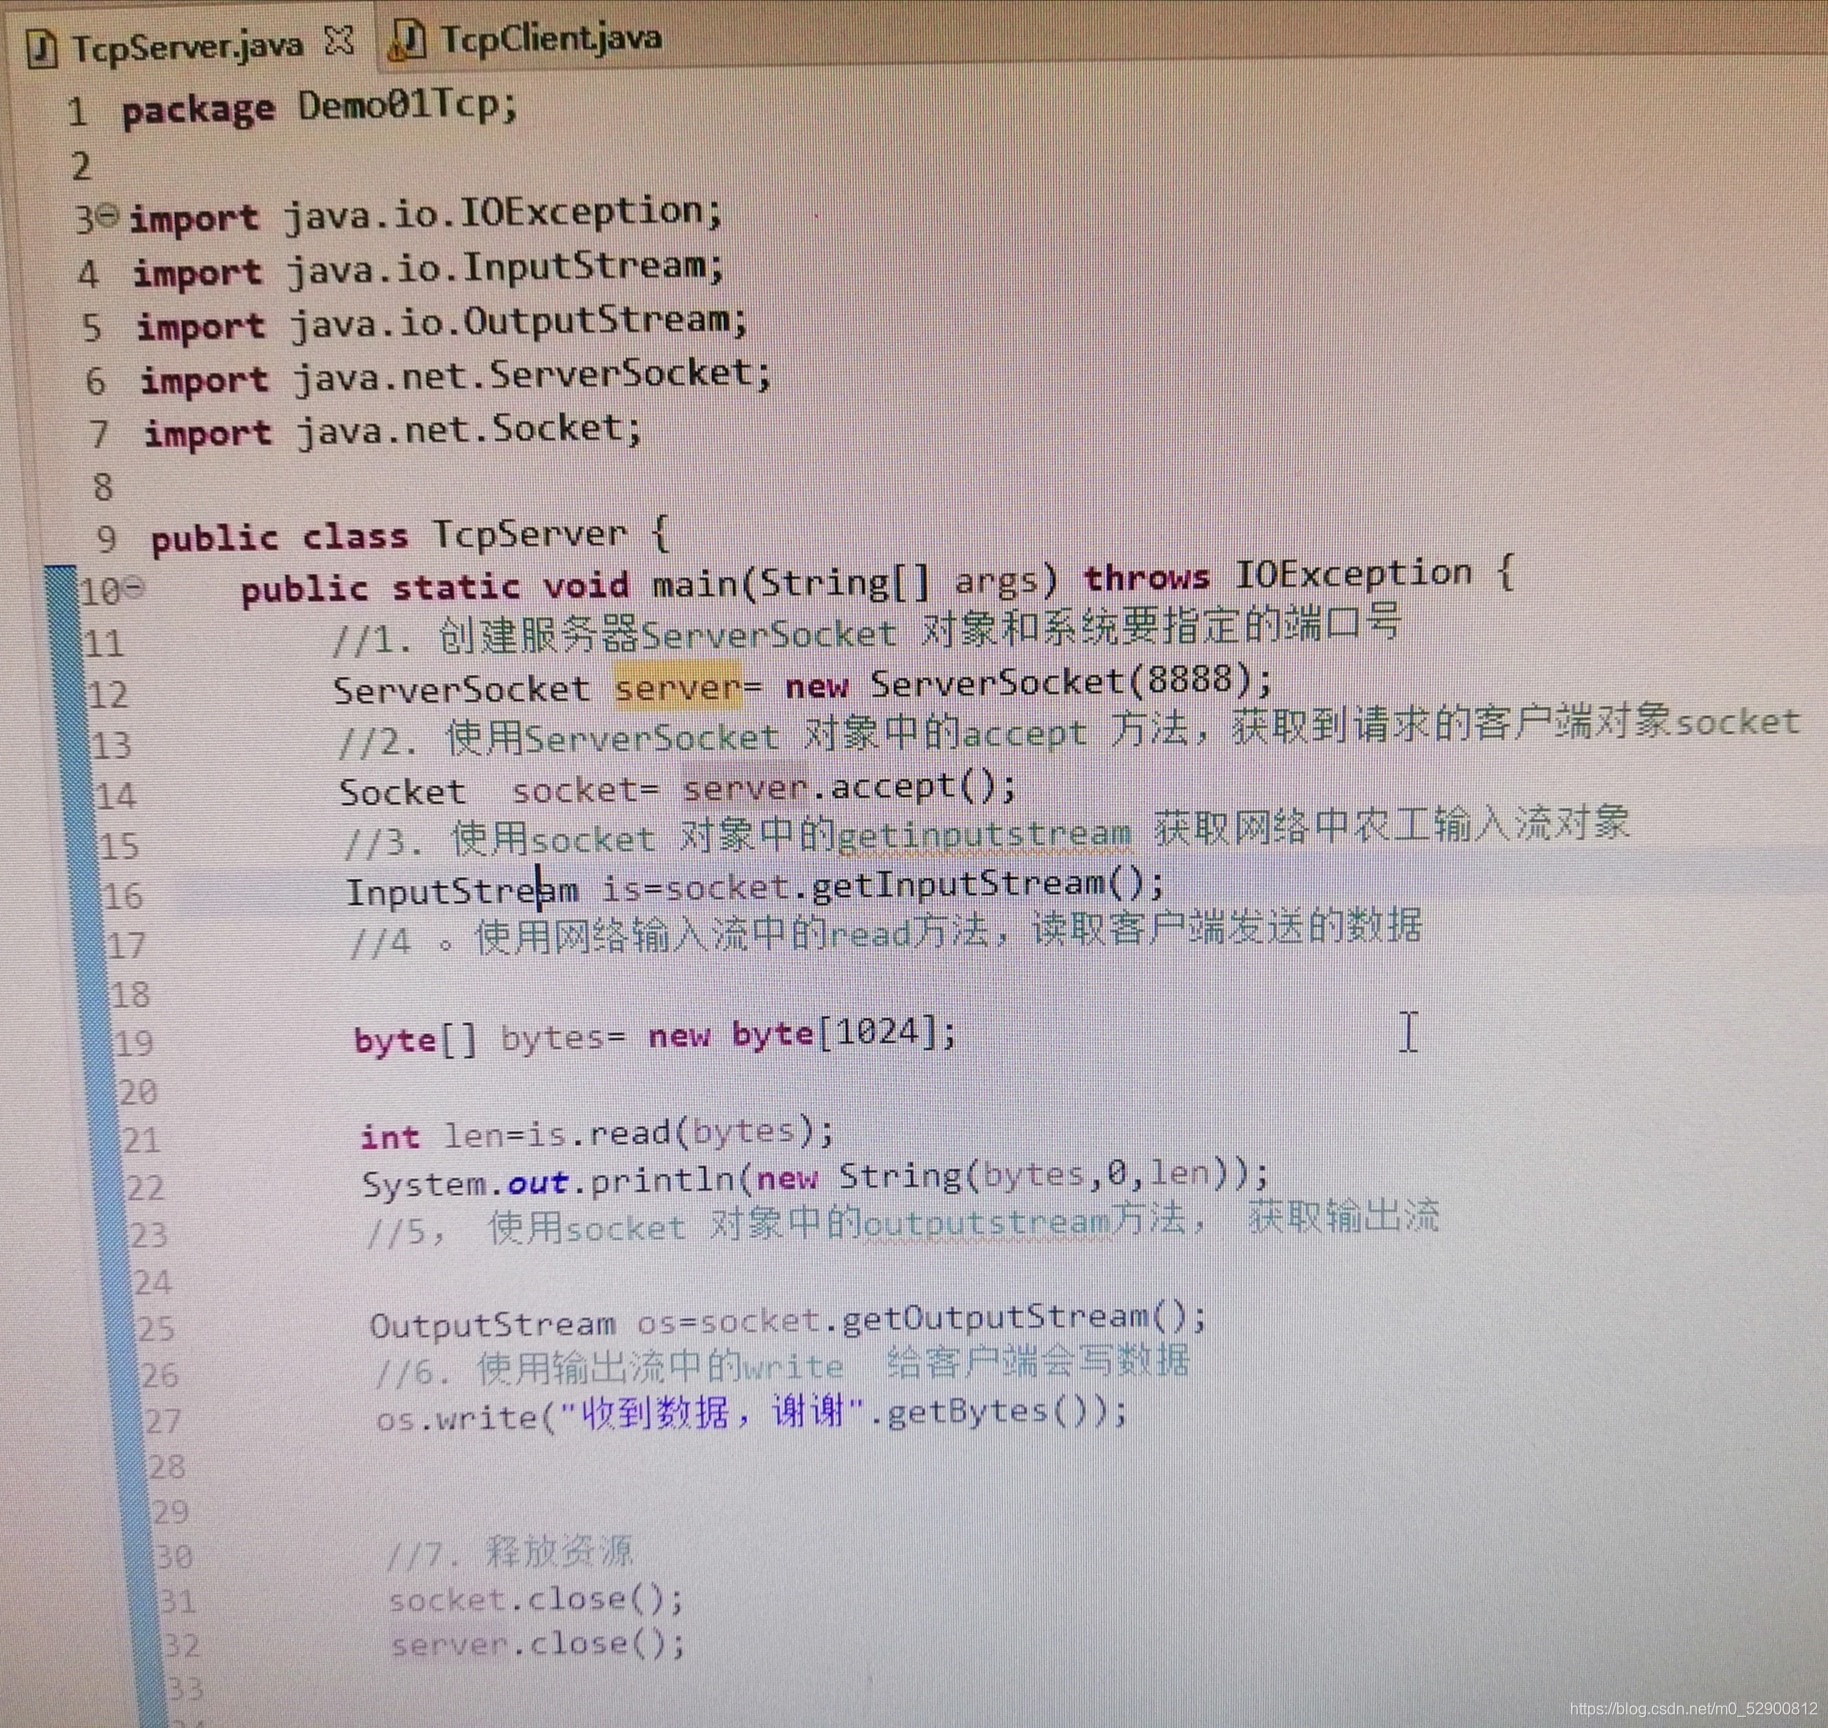
Task: Click 'package Demo01Tcp;' on line 1
Action: (320, 107)
